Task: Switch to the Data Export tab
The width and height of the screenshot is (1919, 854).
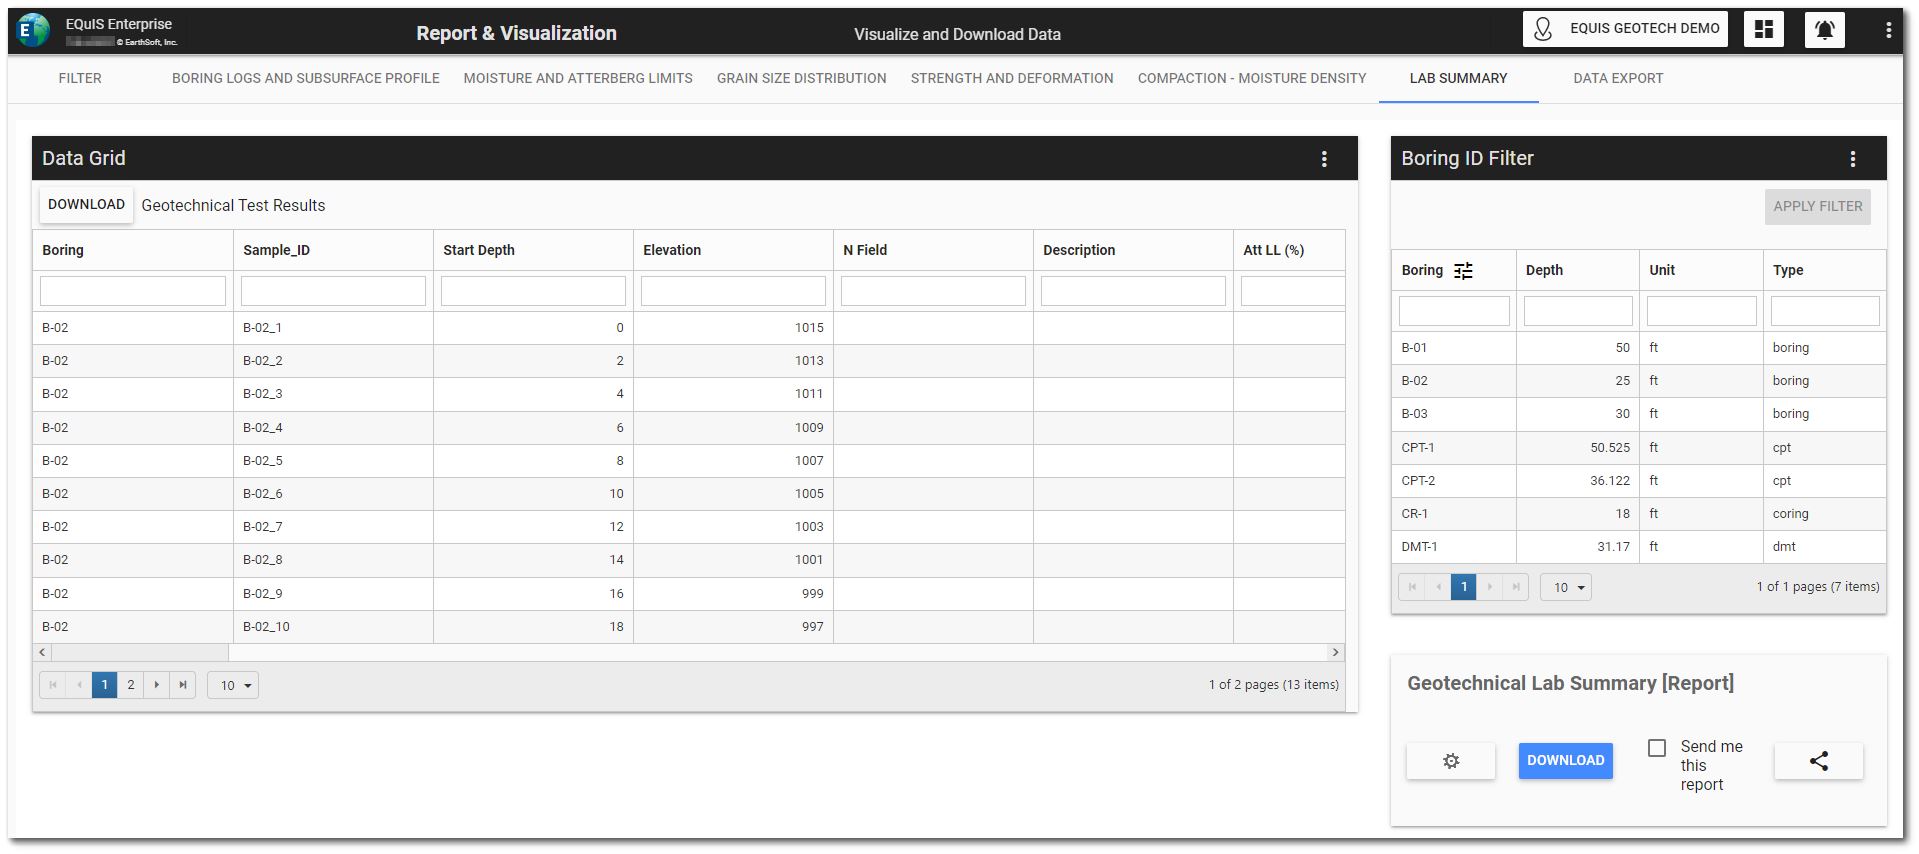Action: pyautogui.click(x=1617, y=78)
